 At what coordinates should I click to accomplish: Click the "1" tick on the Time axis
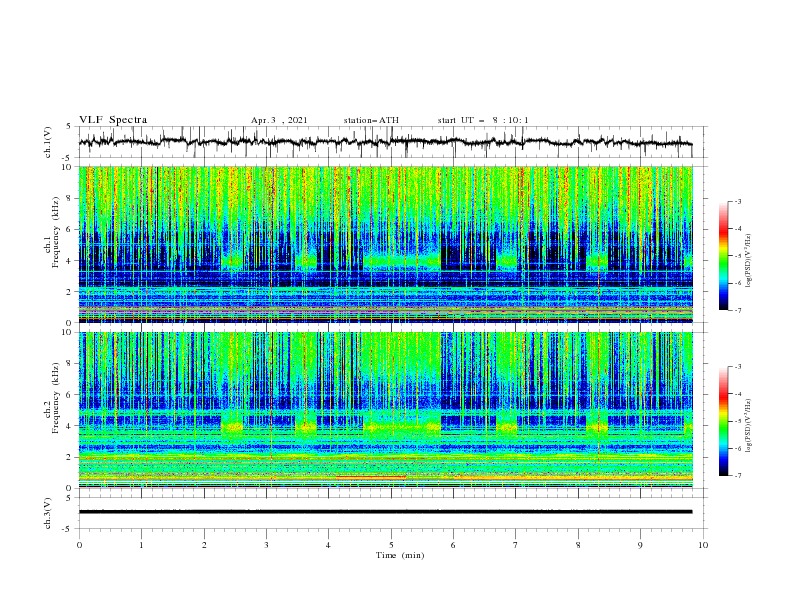click(142, 545)
